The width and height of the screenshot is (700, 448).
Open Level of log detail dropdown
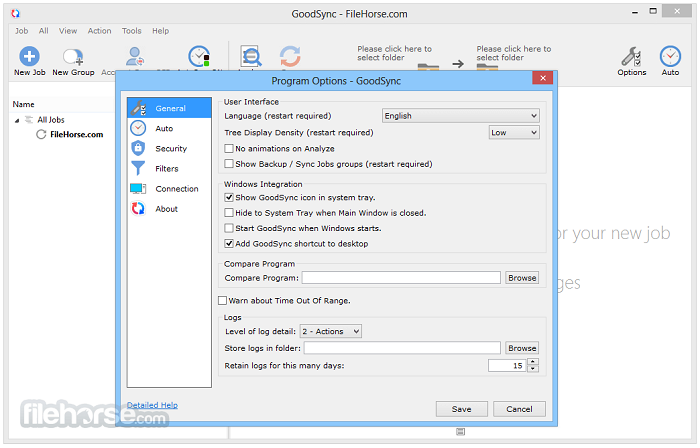[330, 332]
